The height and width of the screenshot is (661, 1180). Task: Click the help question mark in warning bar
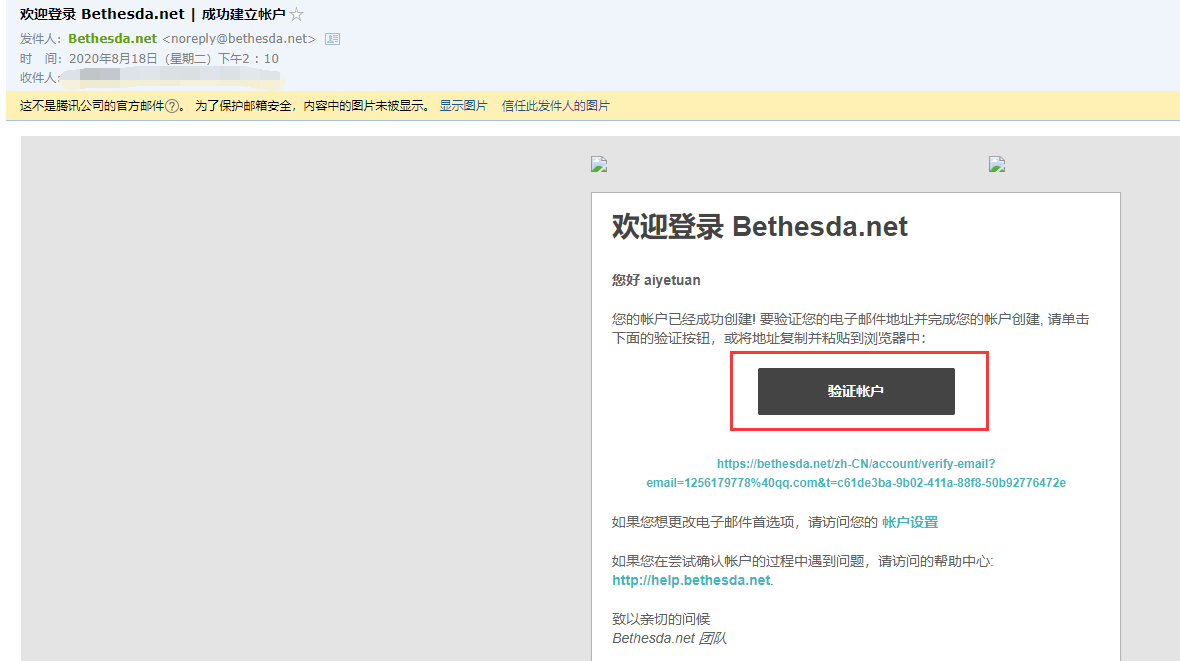coord(172,106)
